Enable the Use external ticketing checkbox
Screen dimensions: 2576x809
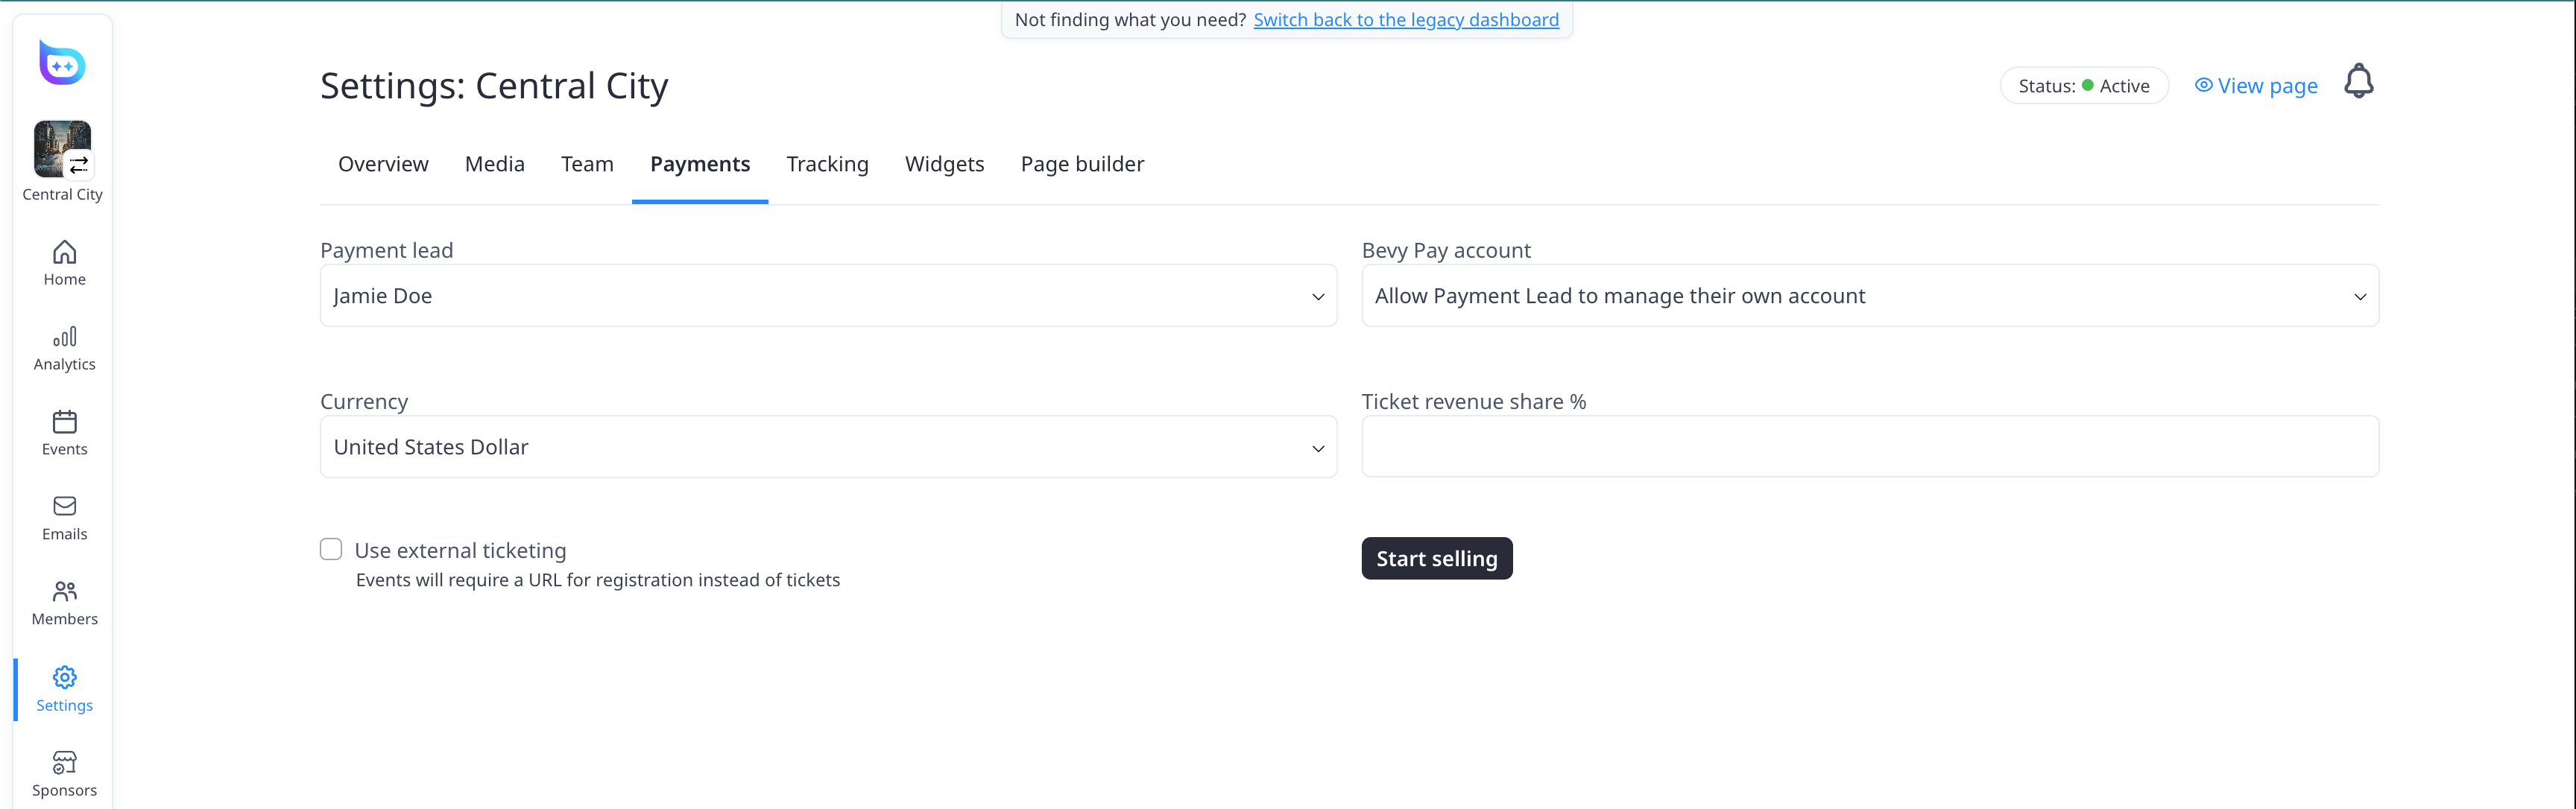[330, 548]
